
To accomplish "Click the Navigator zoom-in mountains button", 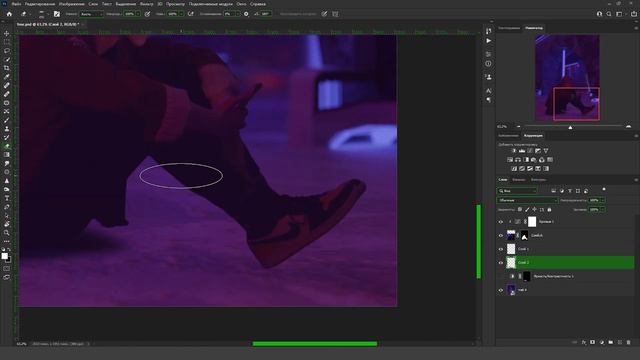I will coord(629,127).
